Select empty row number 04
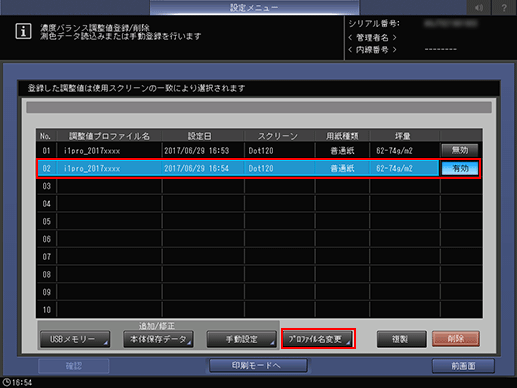This screenshot has height=388, width=517. point(46,204)
